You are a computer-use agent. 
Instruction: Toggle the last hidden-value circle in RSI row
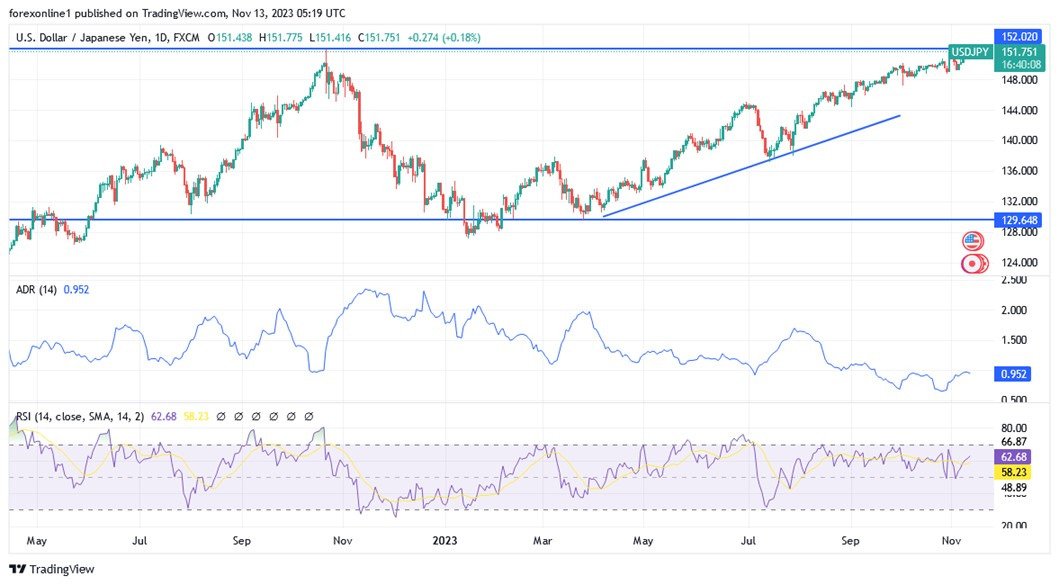[x=307, y=415]
